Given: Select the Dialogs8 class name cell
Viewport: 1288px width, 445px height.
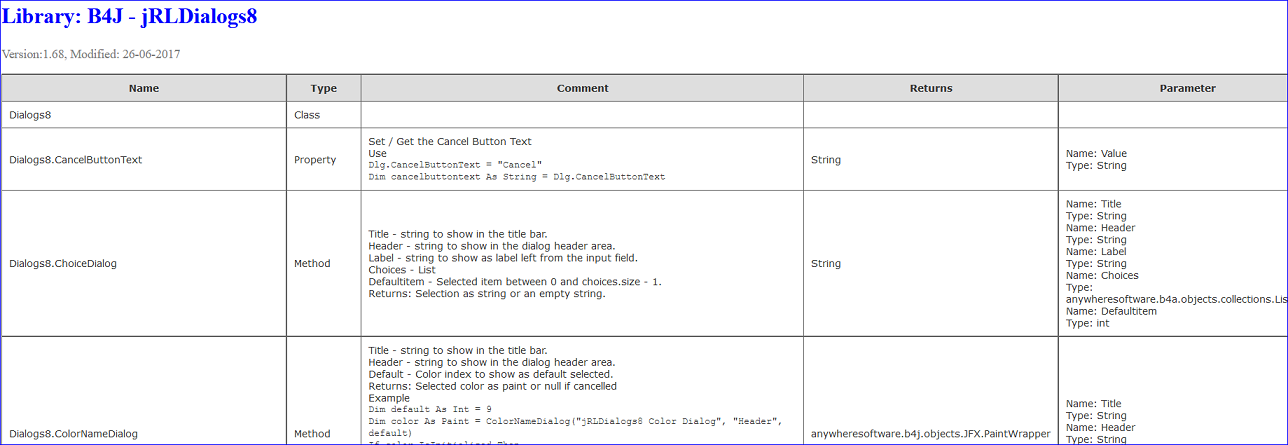Looking at the screenshot, I should [x=144, y=115].
